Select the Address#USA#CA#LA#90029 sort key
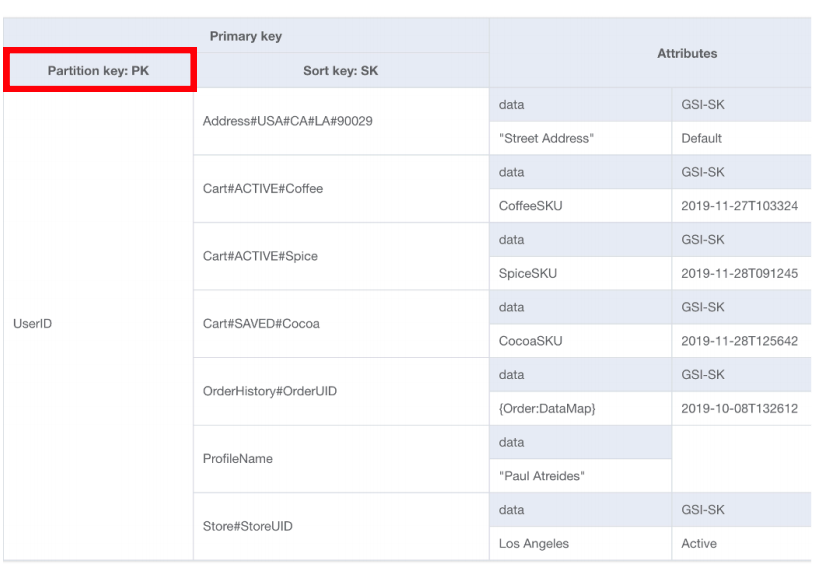The width and height of the screenshot is (818, 566). (287, 121)
